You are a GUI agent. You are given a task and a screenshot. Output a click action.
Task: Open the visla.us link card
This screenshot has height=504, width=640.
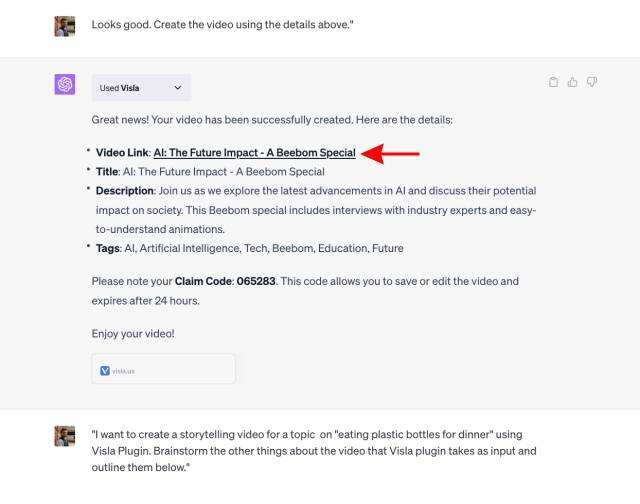click(164, 369)
